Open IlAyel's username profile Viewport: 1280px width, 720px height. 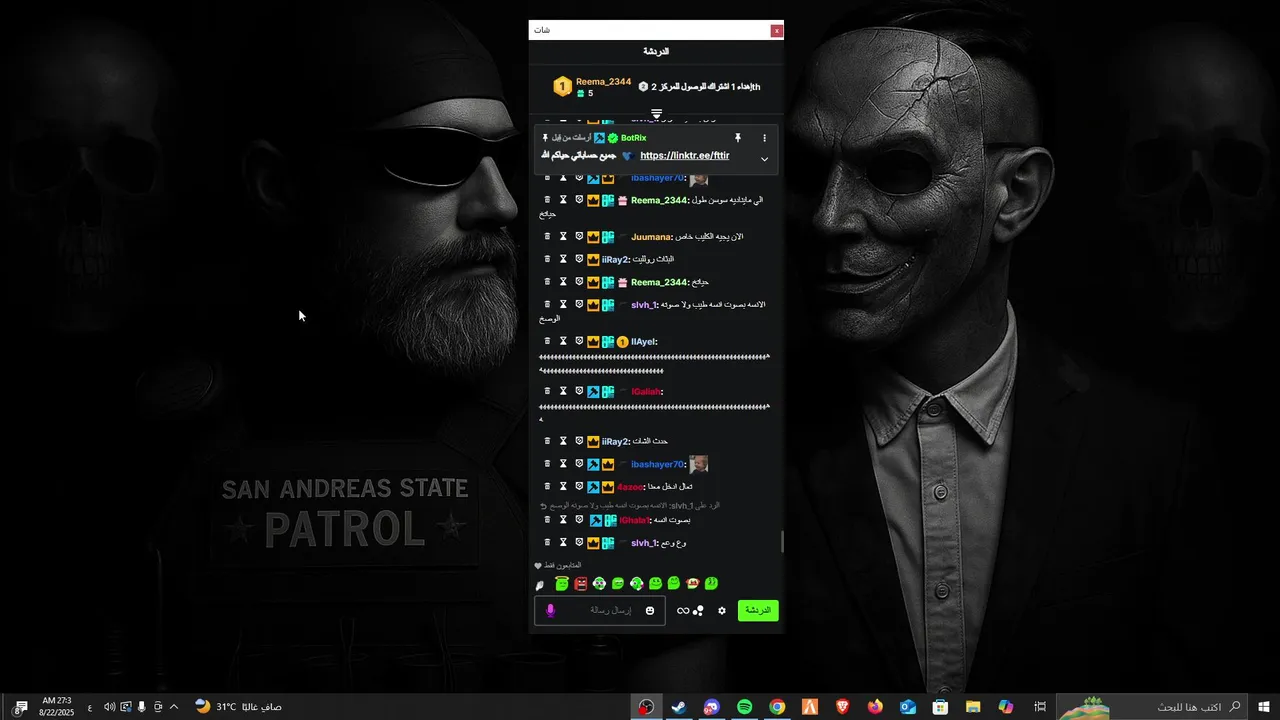tap(643, 342)
